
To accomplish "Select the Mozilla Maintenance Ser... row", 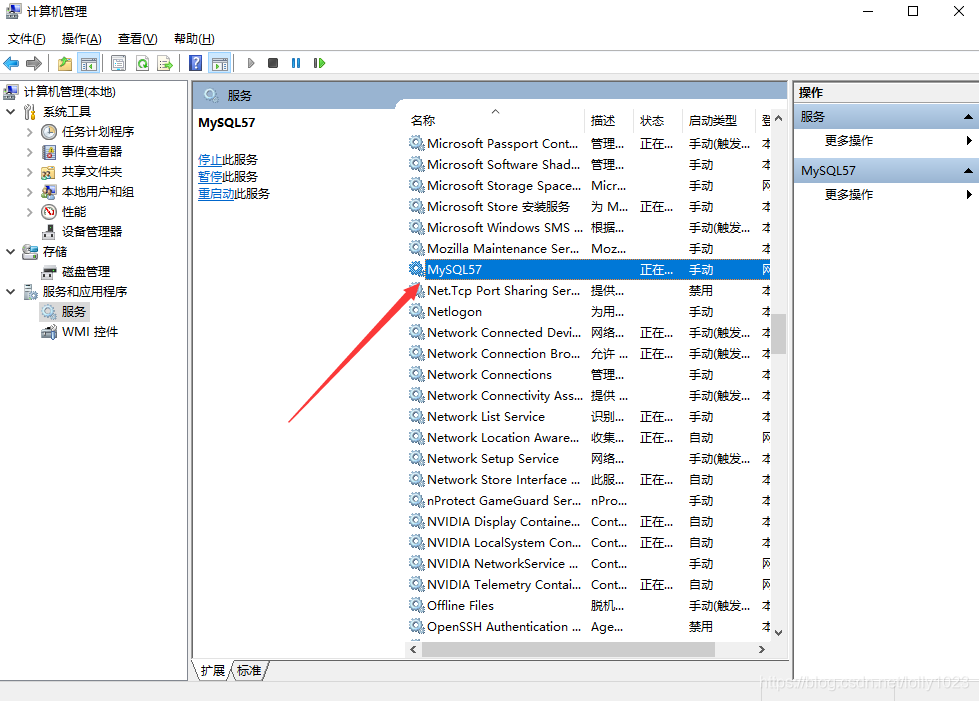I will click(589, 248).
